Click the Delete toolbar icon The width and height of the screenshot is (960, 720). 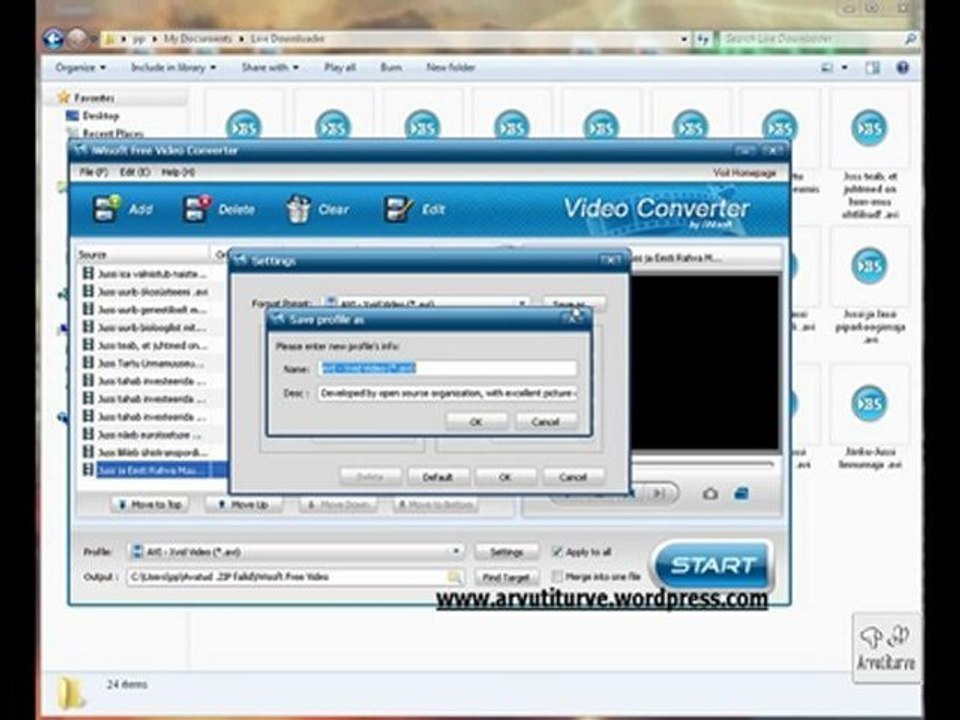[x=197, y=209]
